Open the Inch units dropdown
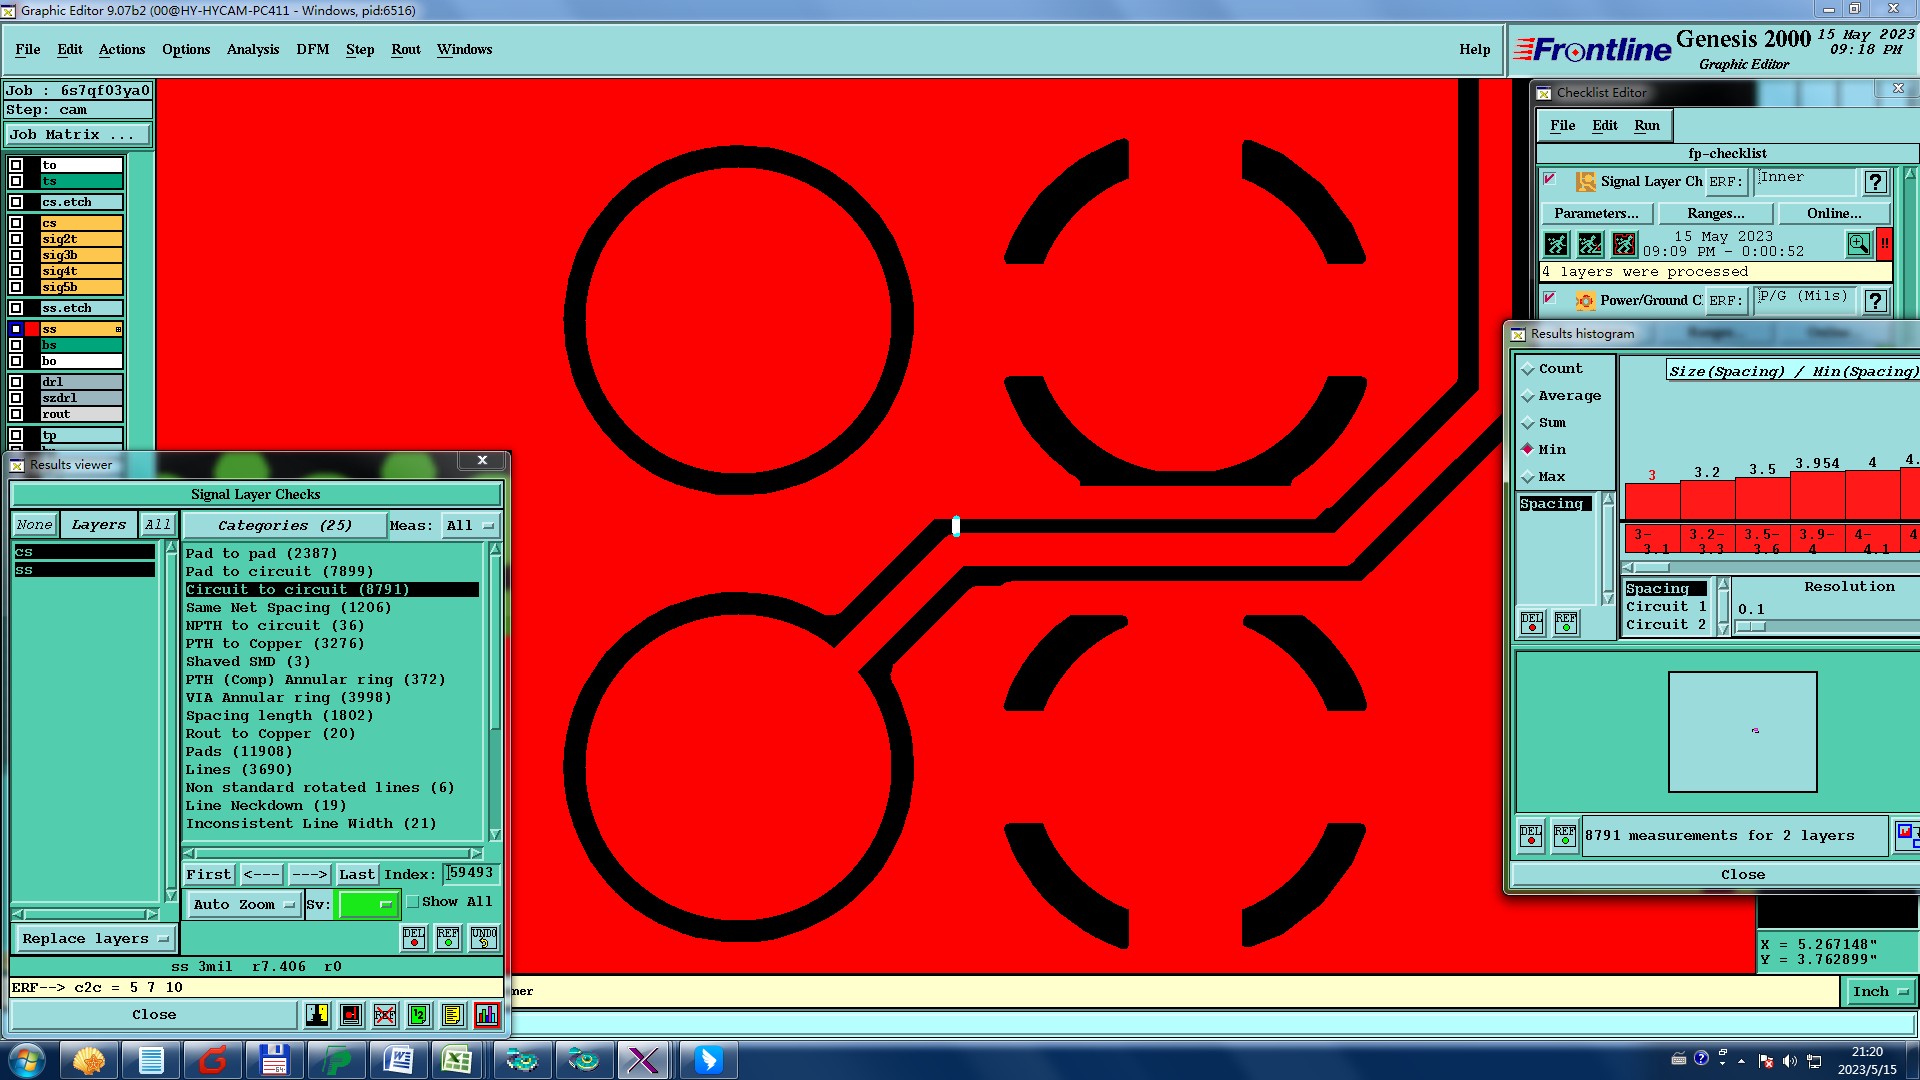This screenshot has height=1080, width=1920. (1879, 991)
